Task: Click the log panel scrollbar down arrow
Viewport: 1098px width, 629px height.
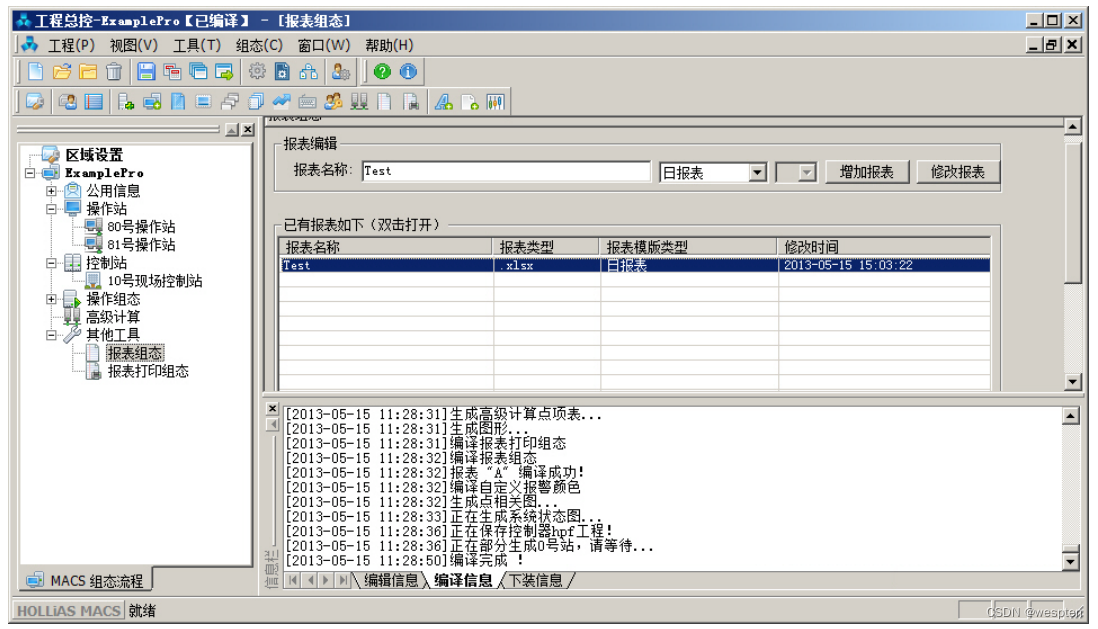Action: (x=1071, y=561)
